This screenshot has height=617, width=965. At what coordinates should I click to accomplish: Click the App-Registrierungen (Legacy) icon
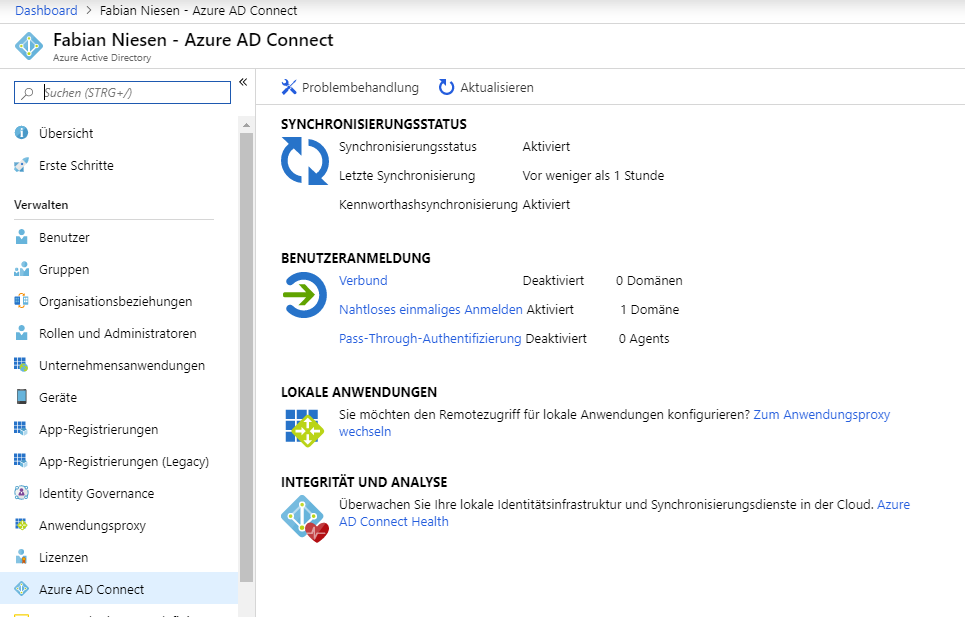(22, 461)
